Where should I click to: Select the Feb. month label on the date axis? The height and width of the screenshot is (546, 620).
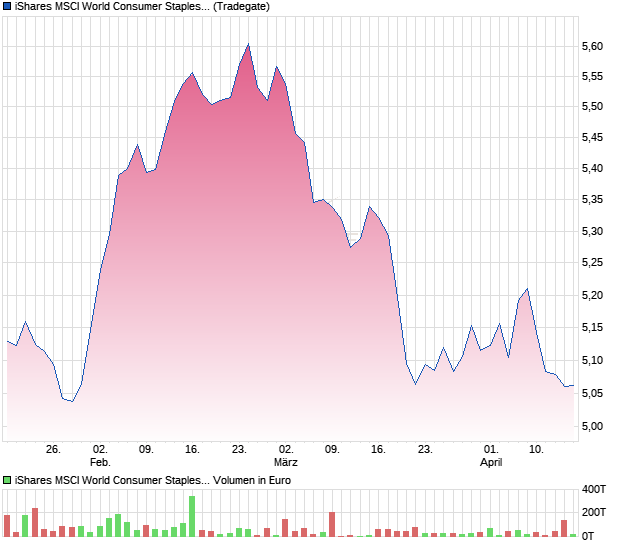(x=100, y=463)
